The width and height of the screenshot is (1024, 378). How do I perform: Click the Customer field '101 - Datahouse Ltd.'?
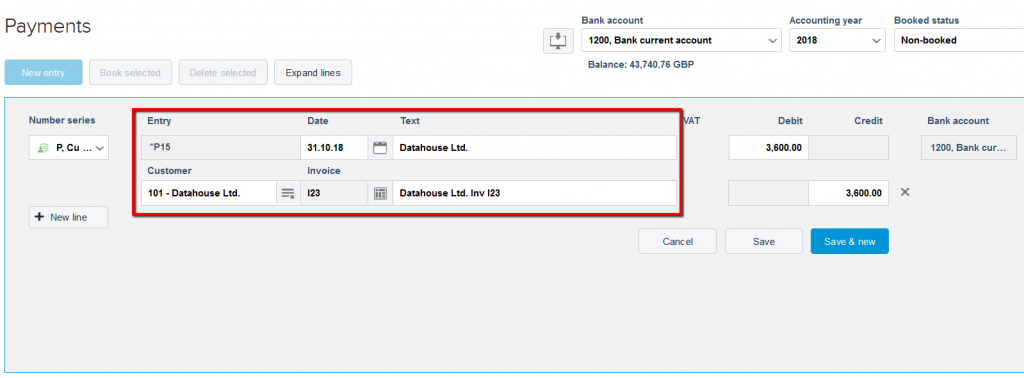click(209, 193)
